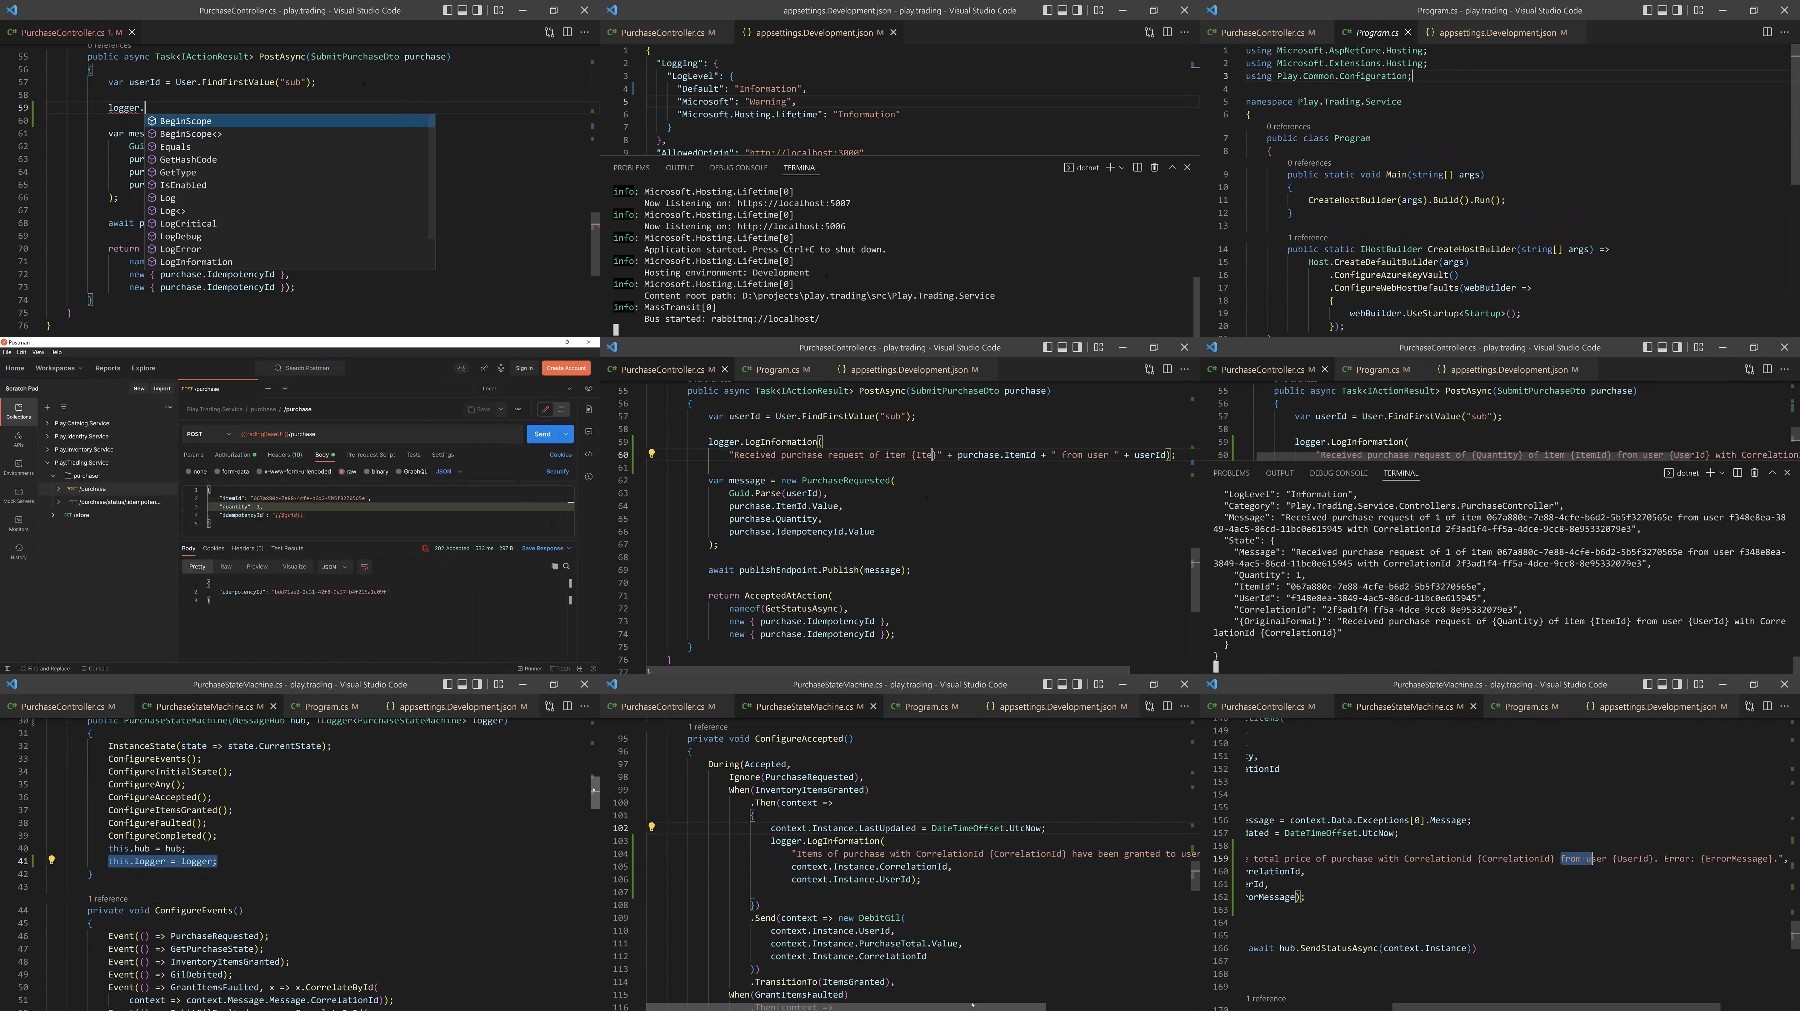This screenshot has width=1800, height=1011.
Task: Toggle the bottom panel in the appsettings.Development.json window title bar
Action: pos(1062,10)
